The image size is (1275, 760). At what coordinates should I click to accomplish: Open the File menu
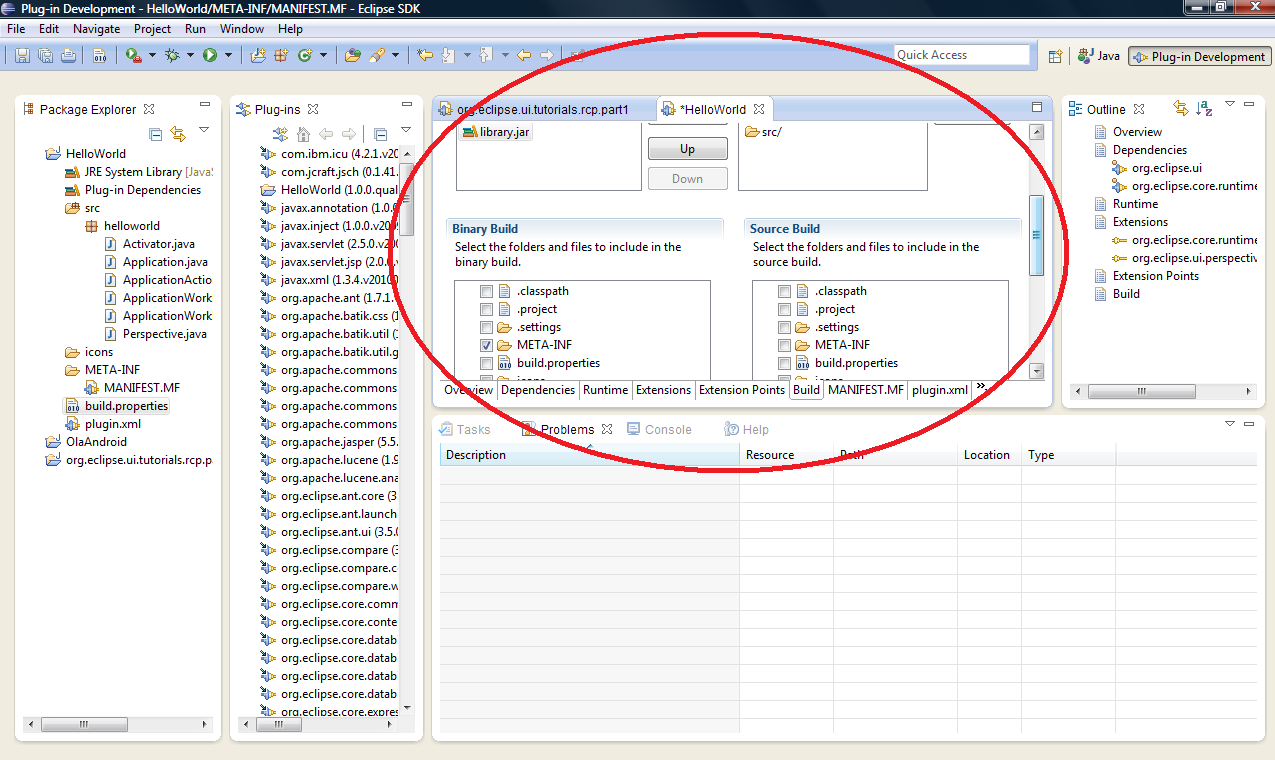pos(16,29)
